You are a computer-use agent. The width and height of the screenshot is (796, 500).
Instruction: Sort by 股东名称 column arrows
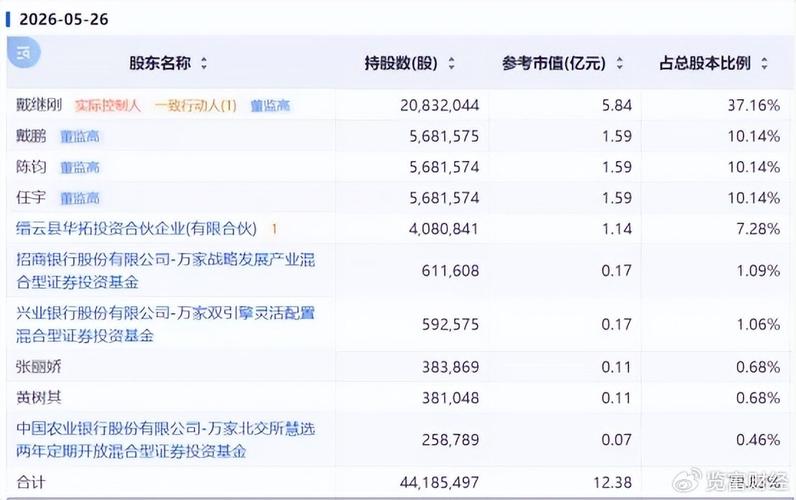pos(204,63)
